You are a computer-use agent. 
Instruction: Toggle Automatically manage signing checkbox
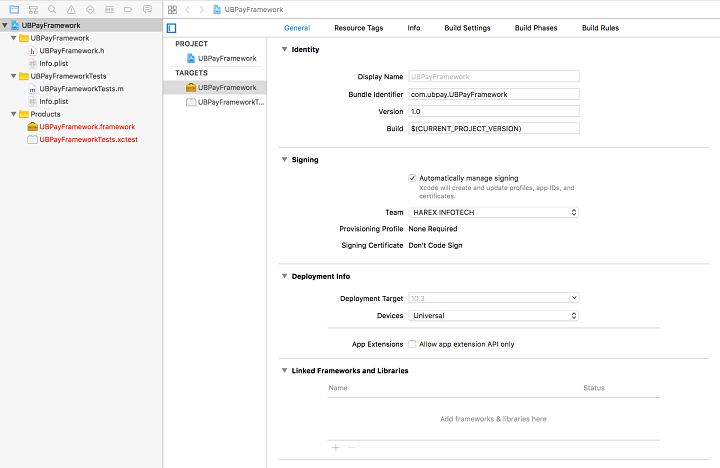click(412, 178)
